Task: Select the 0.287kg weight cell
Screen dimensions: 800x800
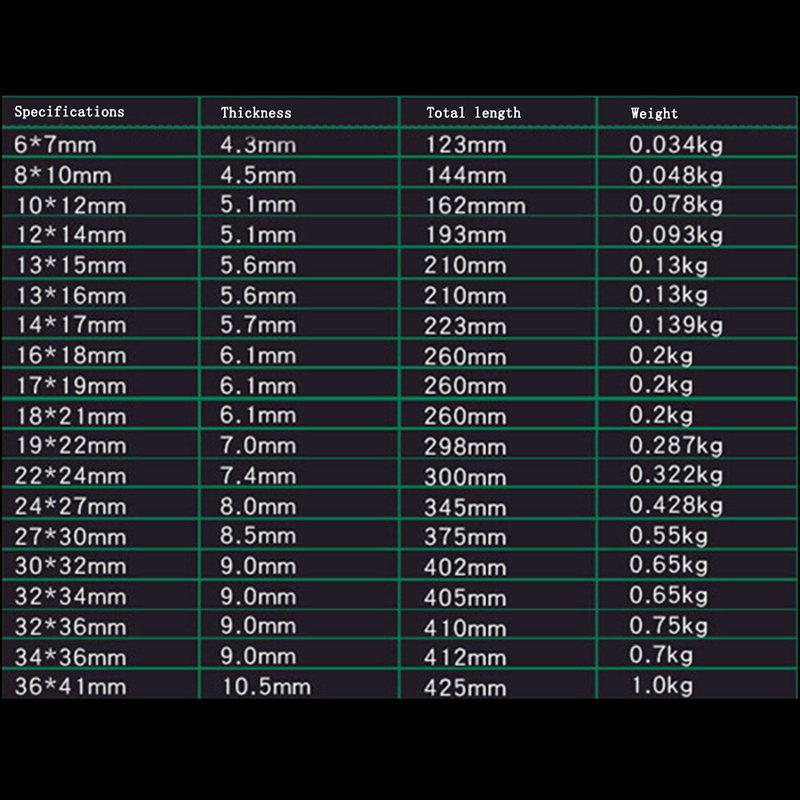Action: coord(675,446)
